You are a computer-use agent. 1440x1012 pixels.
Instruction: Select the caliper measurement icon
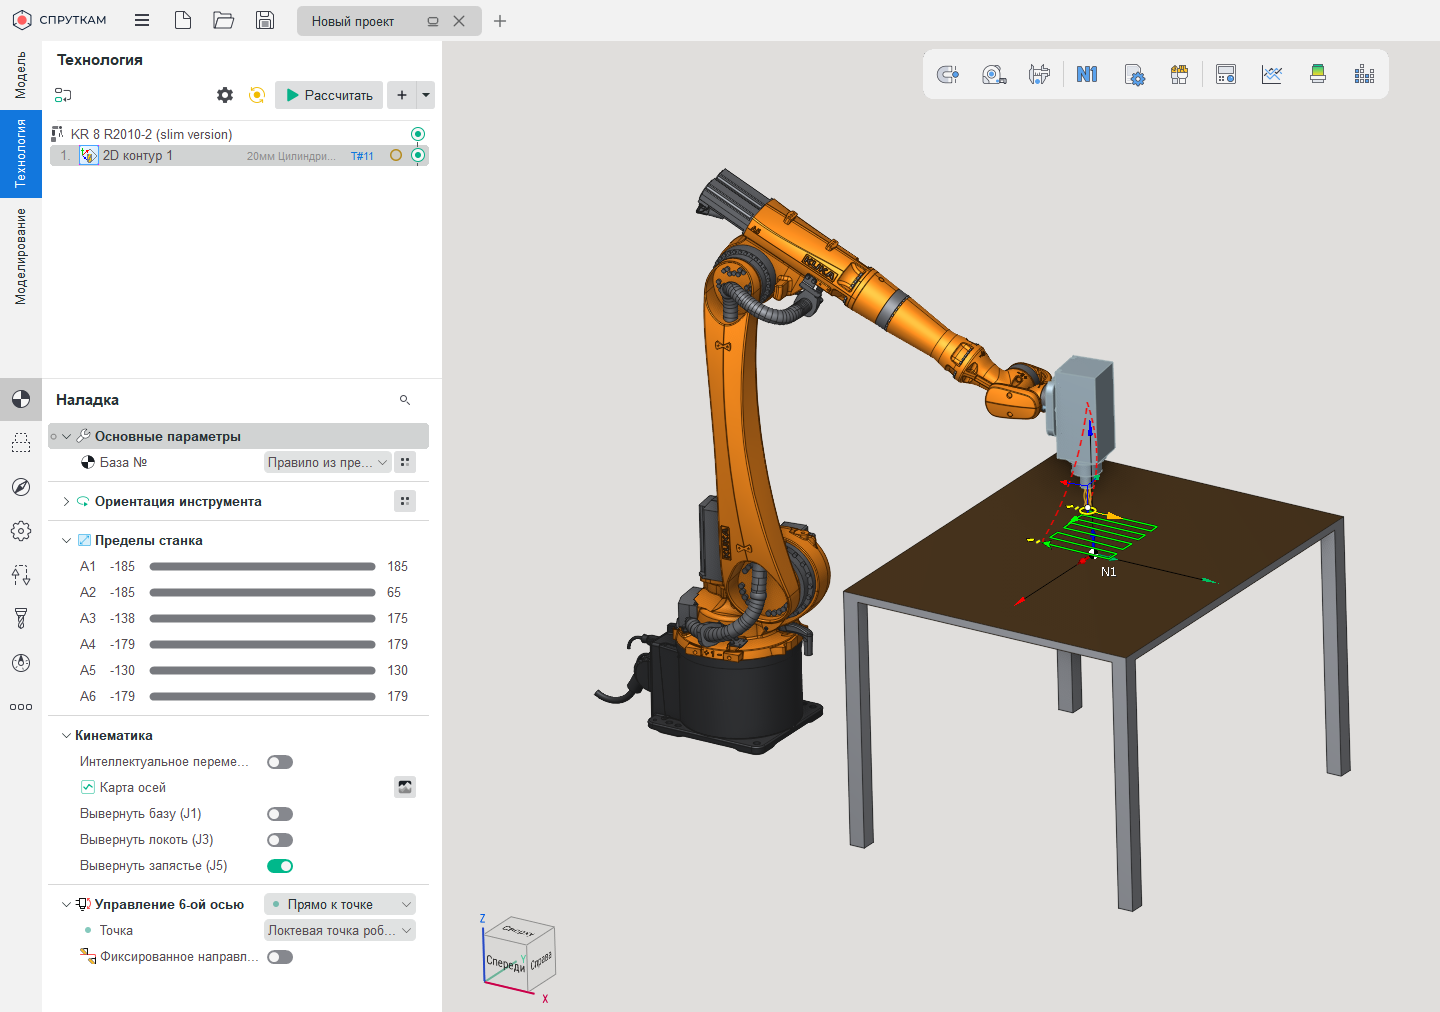[1040, 74]
